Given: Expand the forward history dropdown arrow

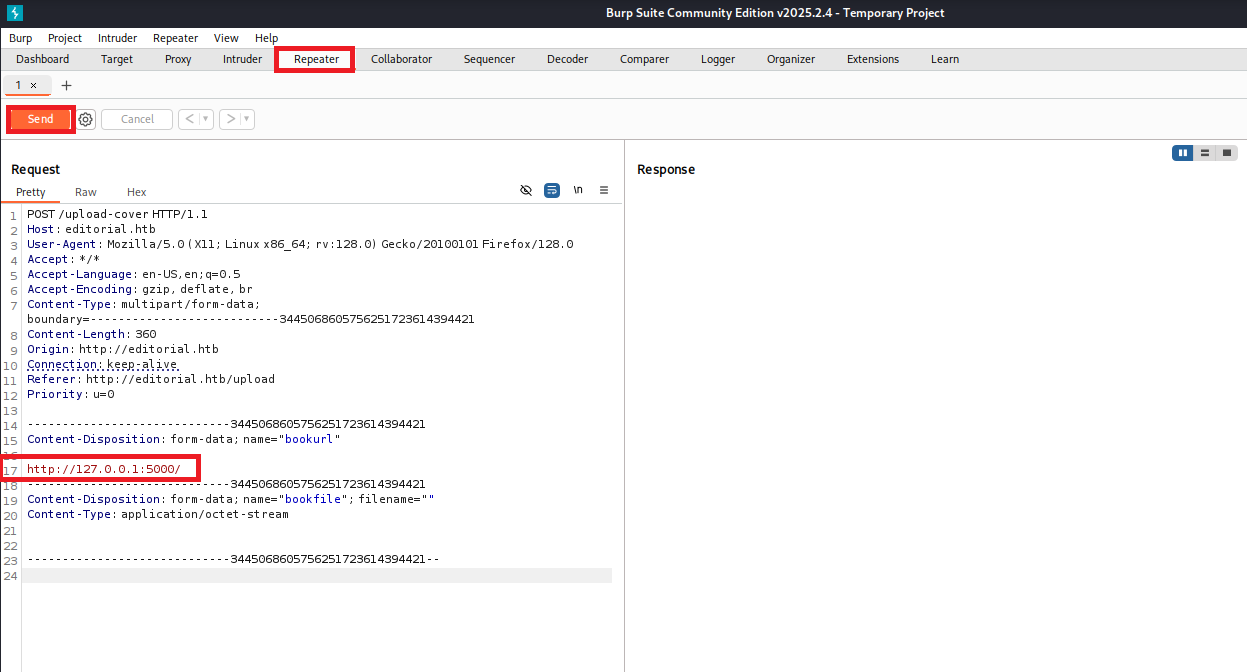Looking at the screenshot, I should pos(247,119).
